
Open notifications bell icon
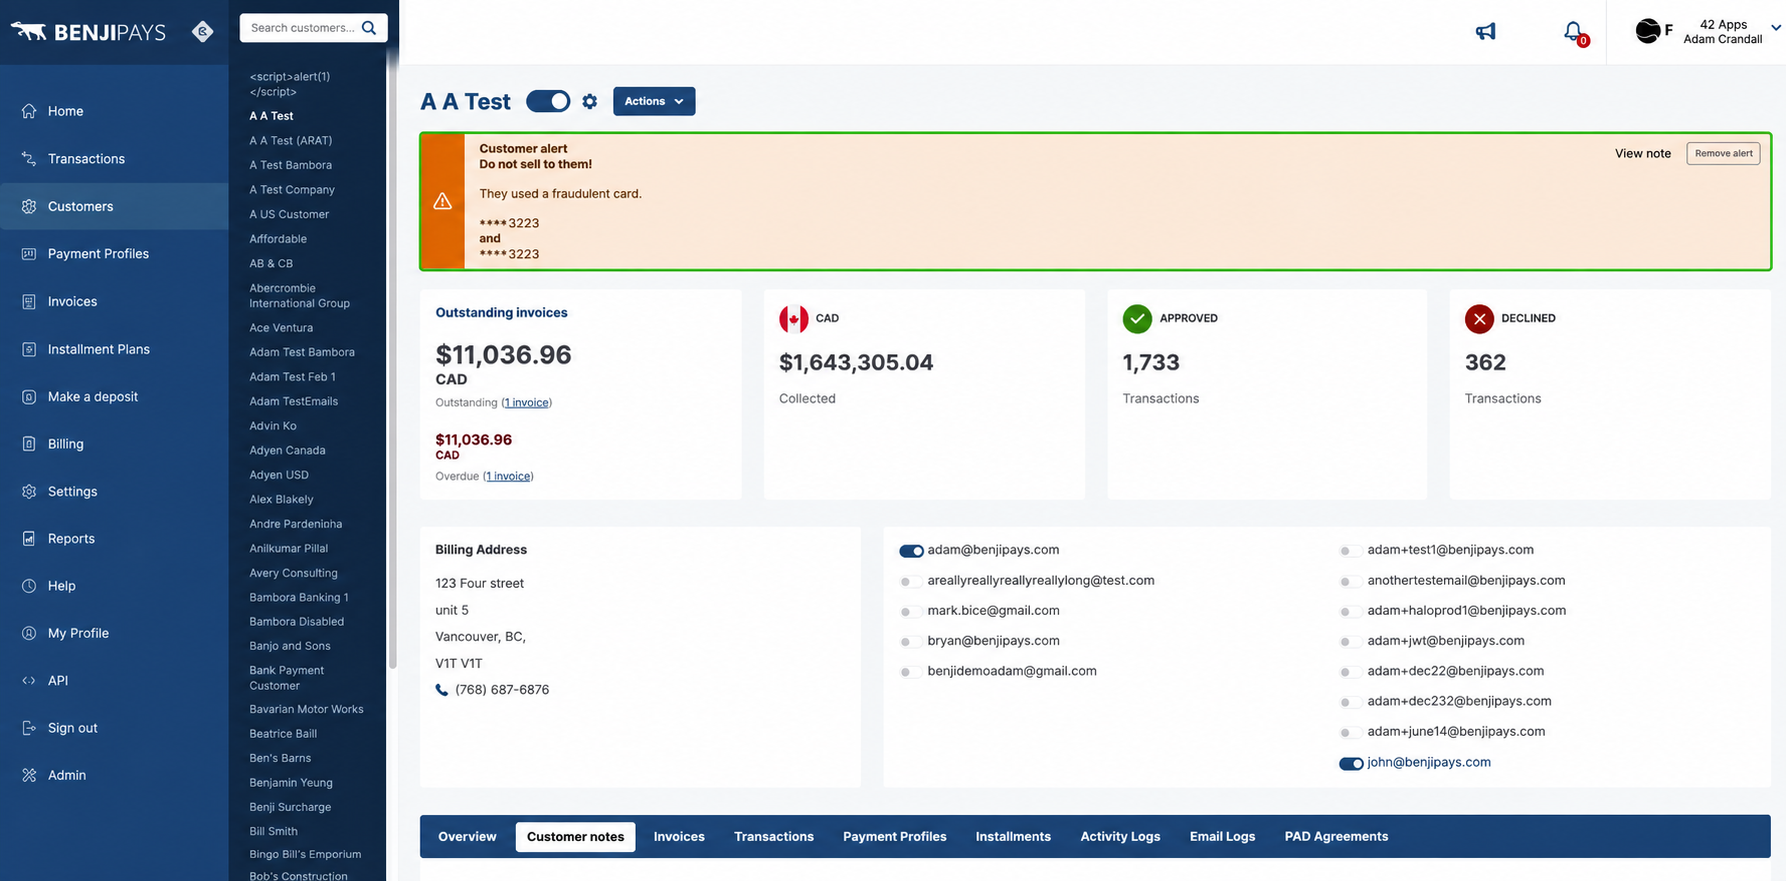(1574, 32)
